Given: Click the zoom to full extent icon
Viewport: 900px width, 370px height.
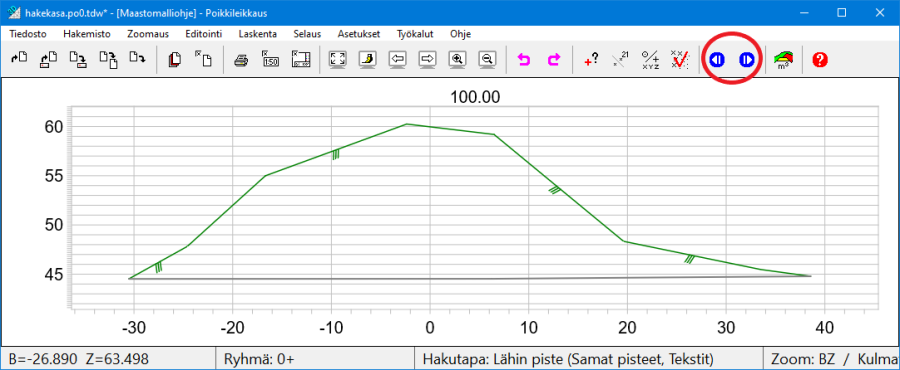Looking at the screenshot, I should 338,59.
